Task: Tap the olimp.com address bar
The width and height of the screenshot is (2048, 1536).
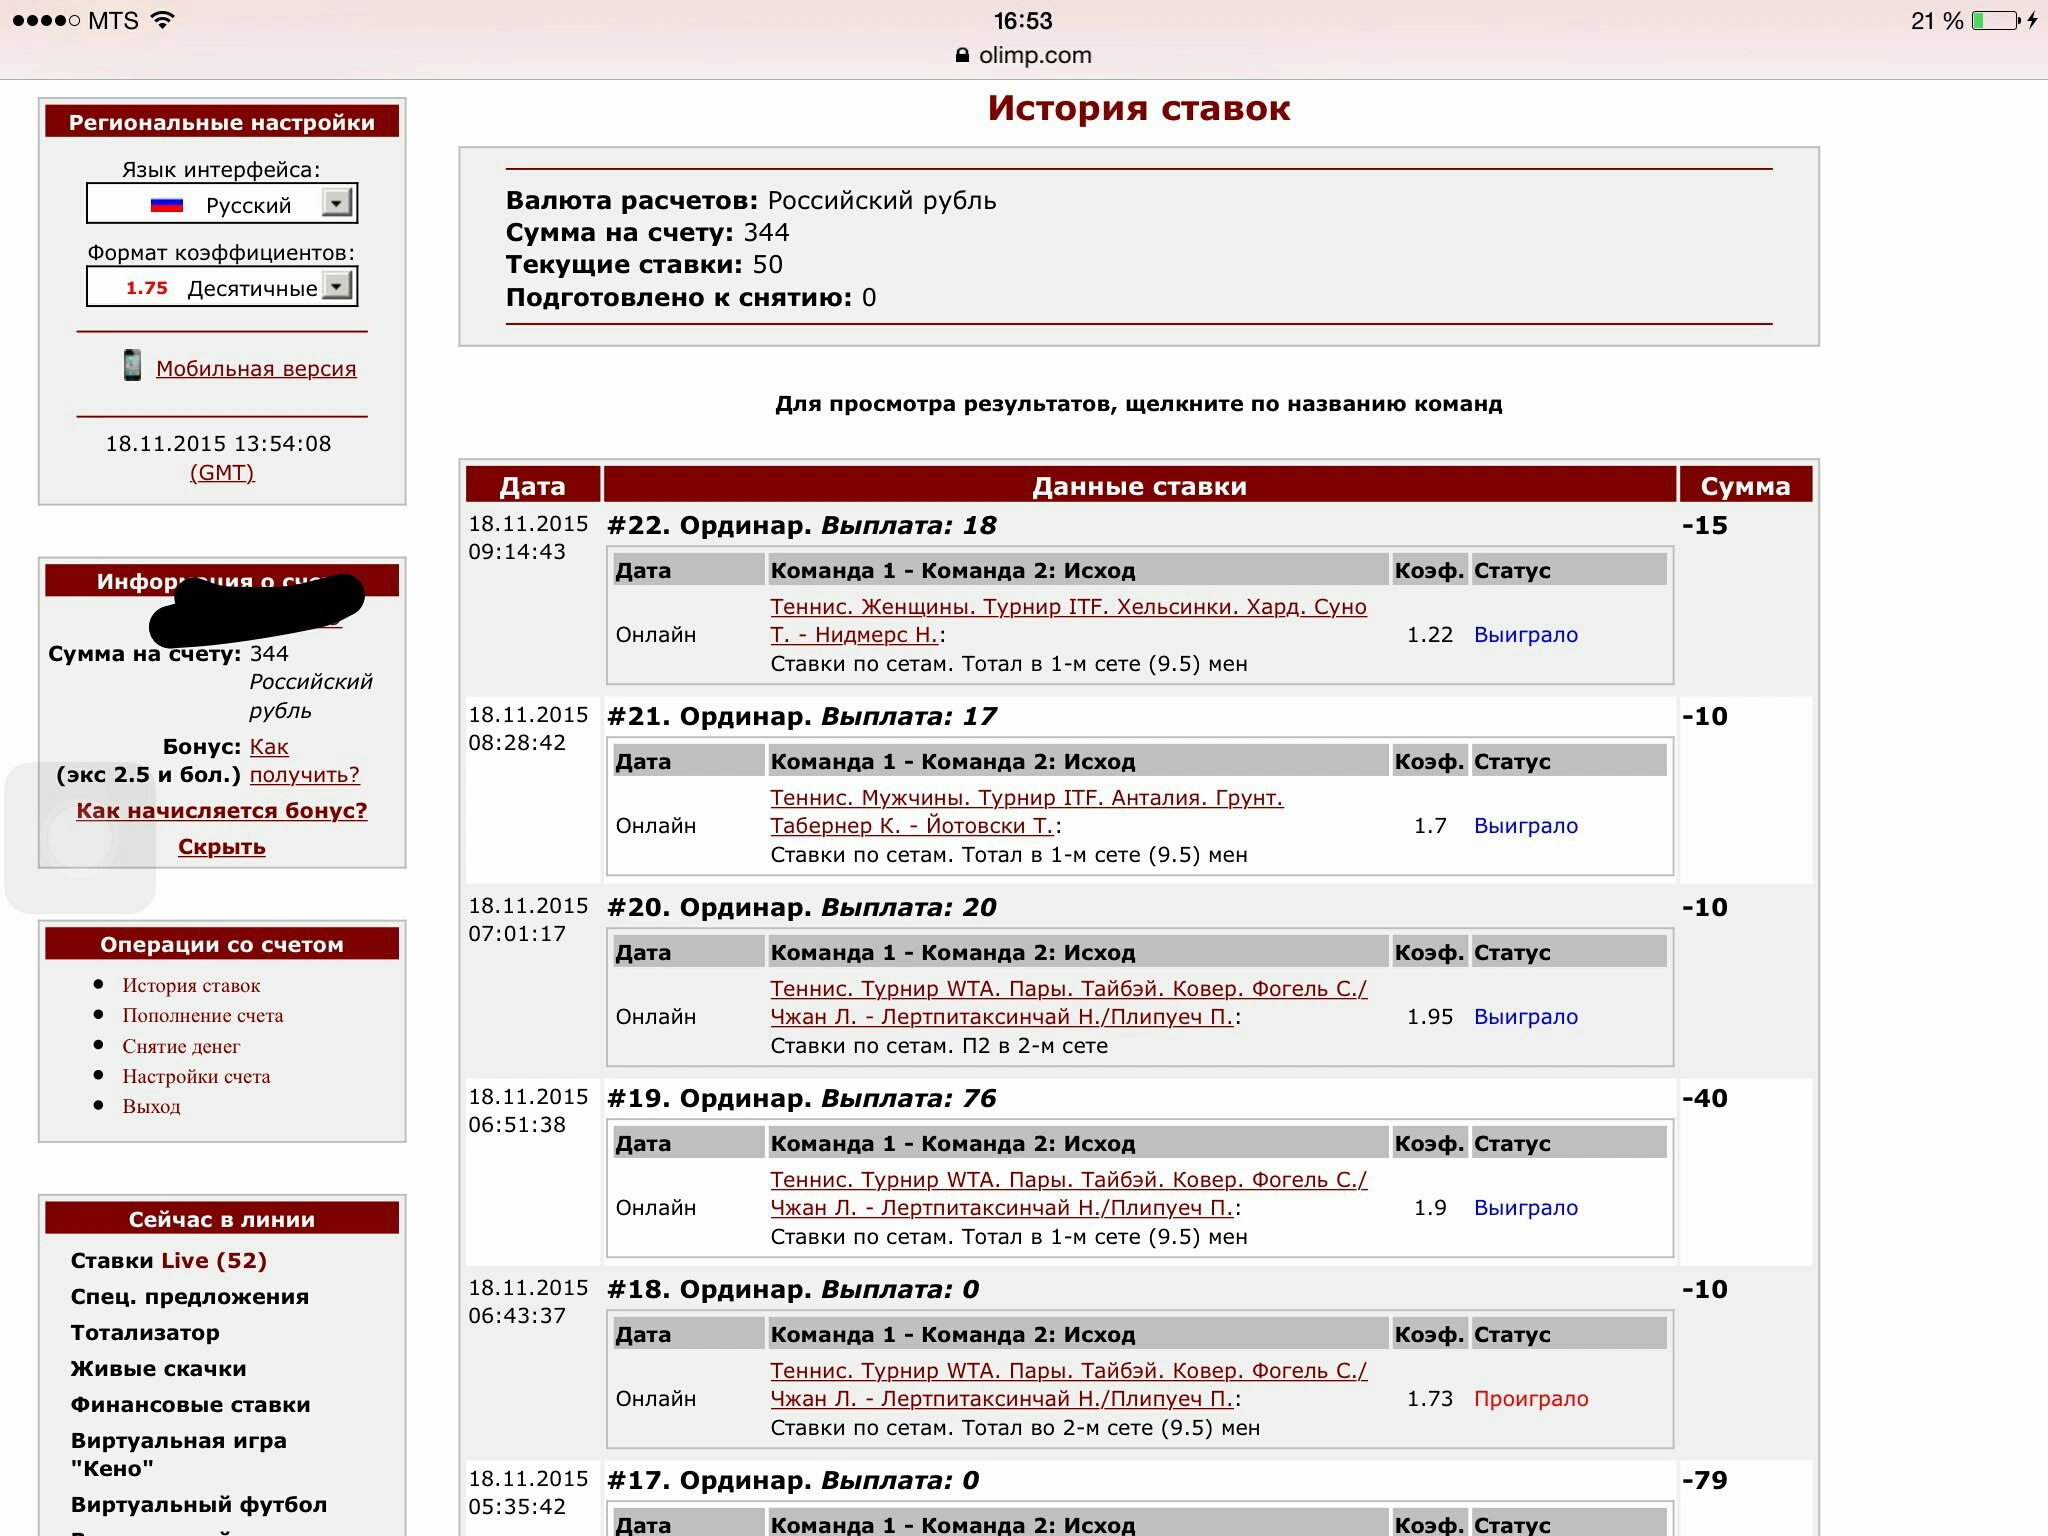Action: click(1024, 56)
